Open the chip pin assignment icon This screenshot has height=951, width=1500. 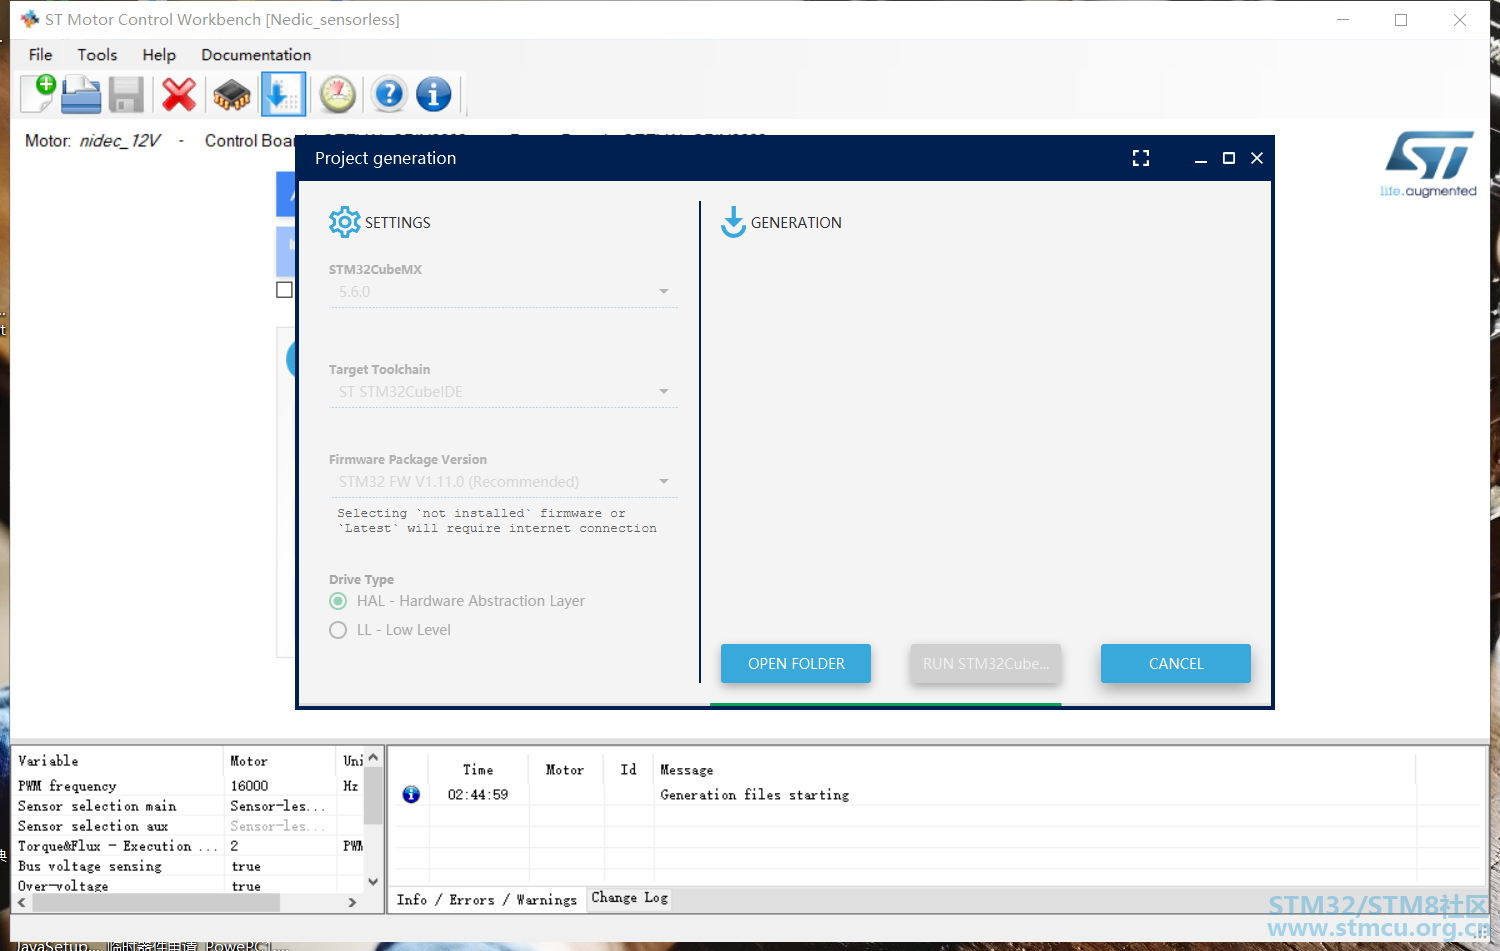[232, 95]
